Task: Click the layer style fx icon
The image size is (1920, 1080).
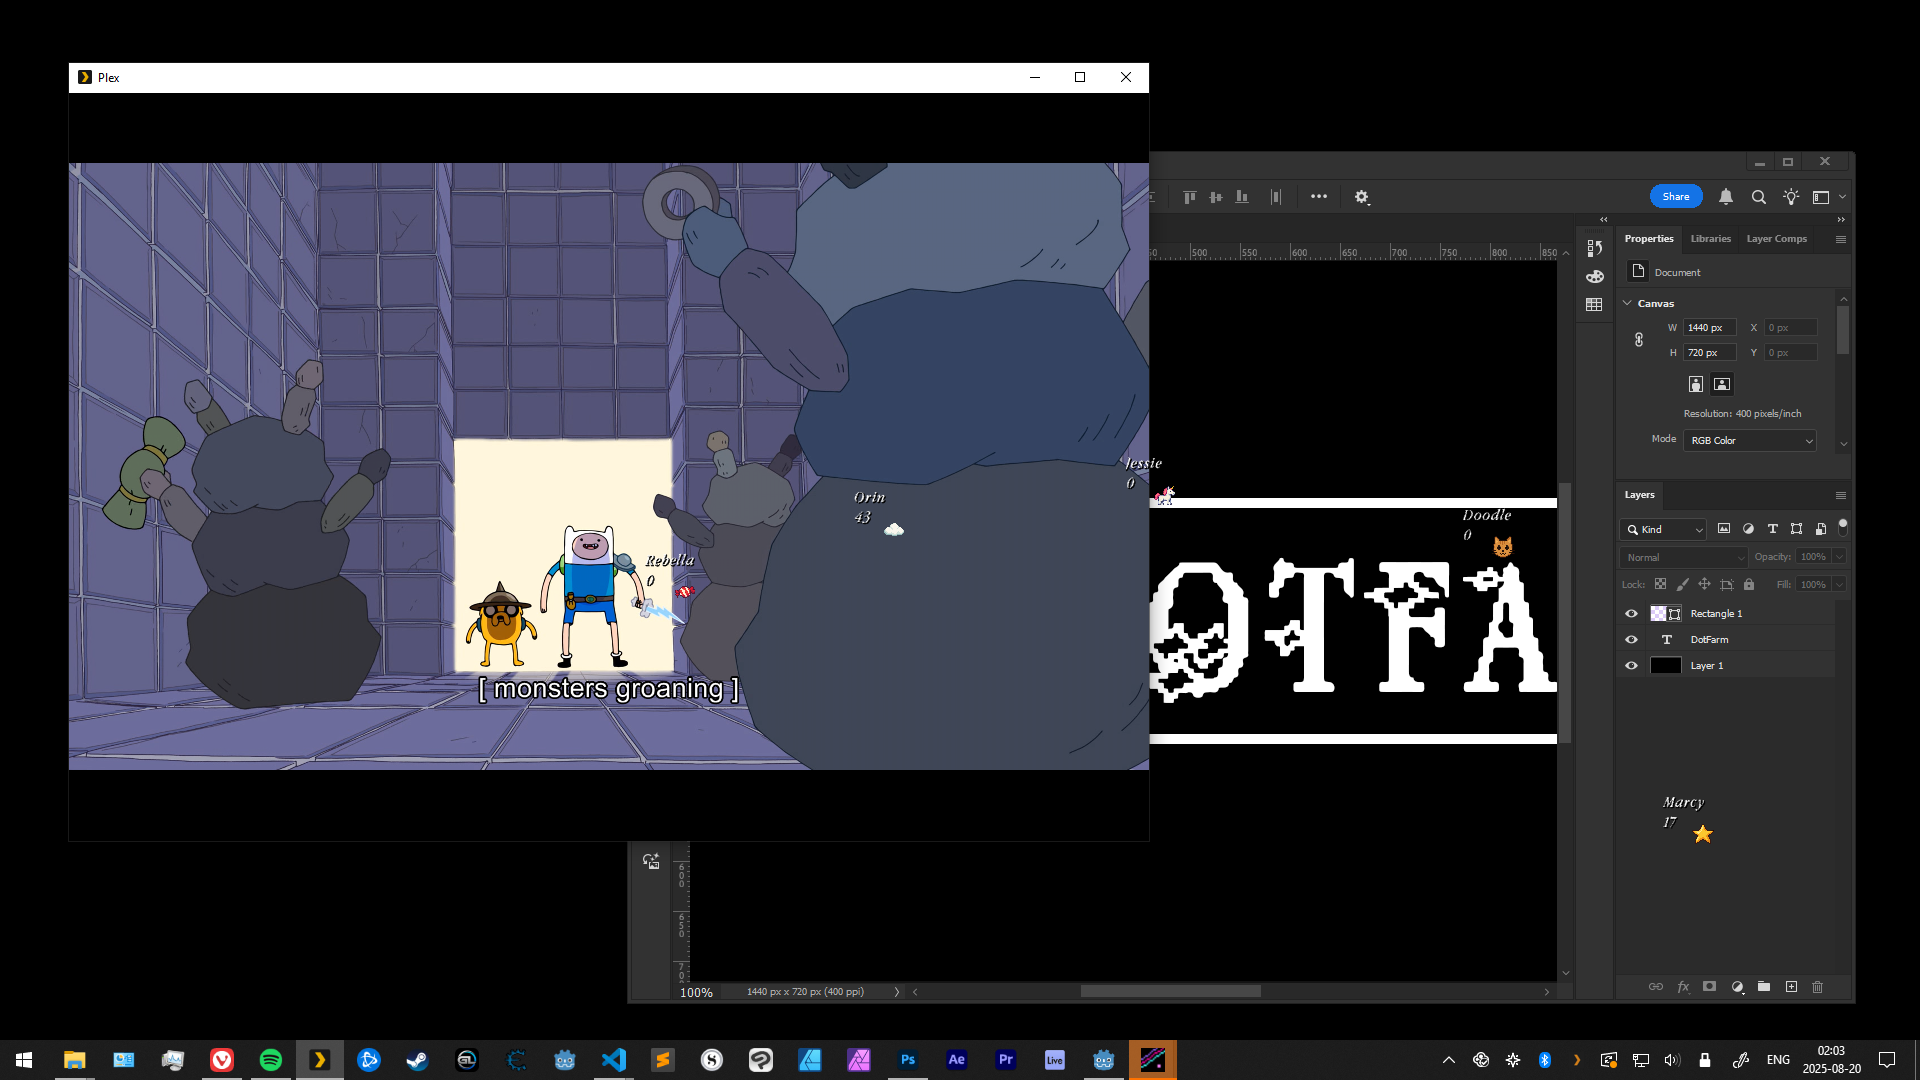Action: point(1683,987)
